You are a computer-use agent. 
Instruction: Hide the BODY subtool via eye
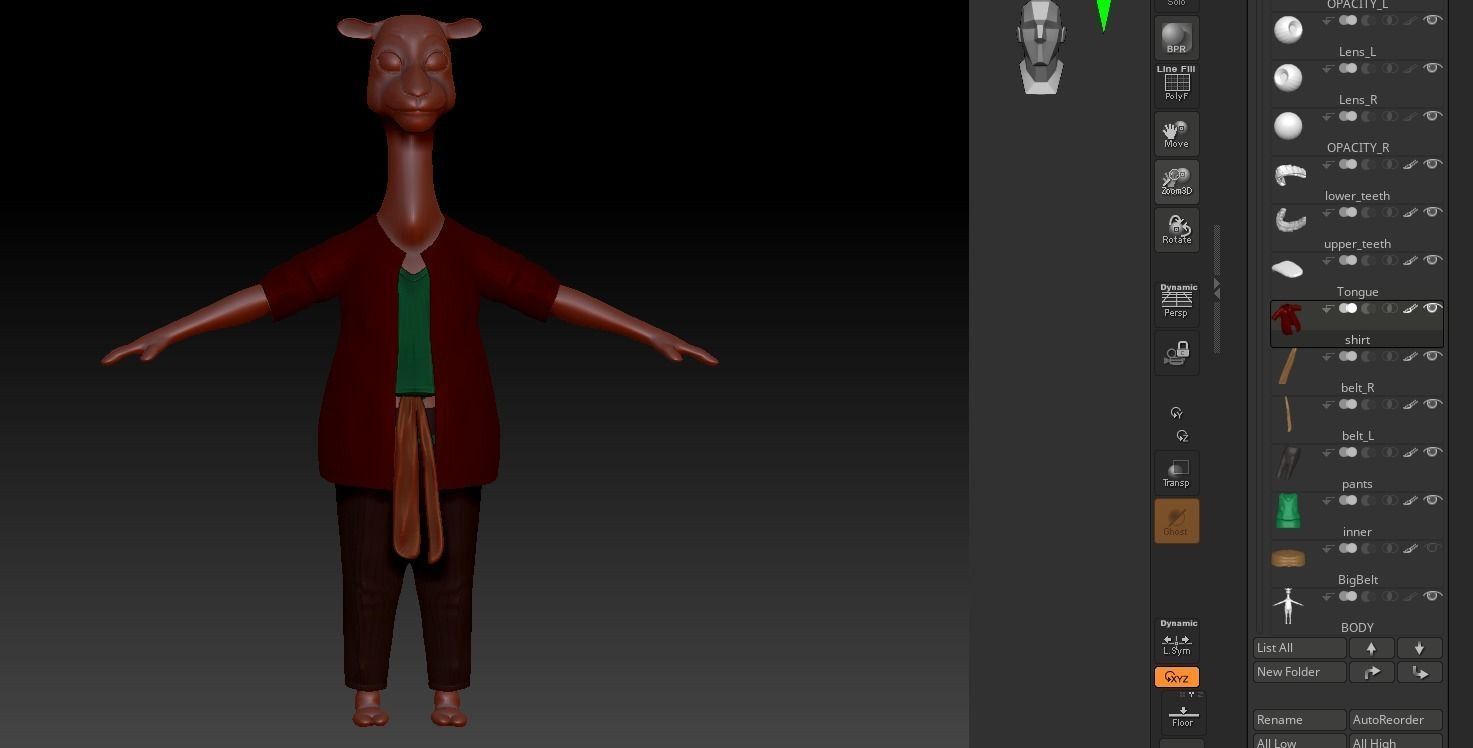pyautogui.click(x=1432, y=596)
